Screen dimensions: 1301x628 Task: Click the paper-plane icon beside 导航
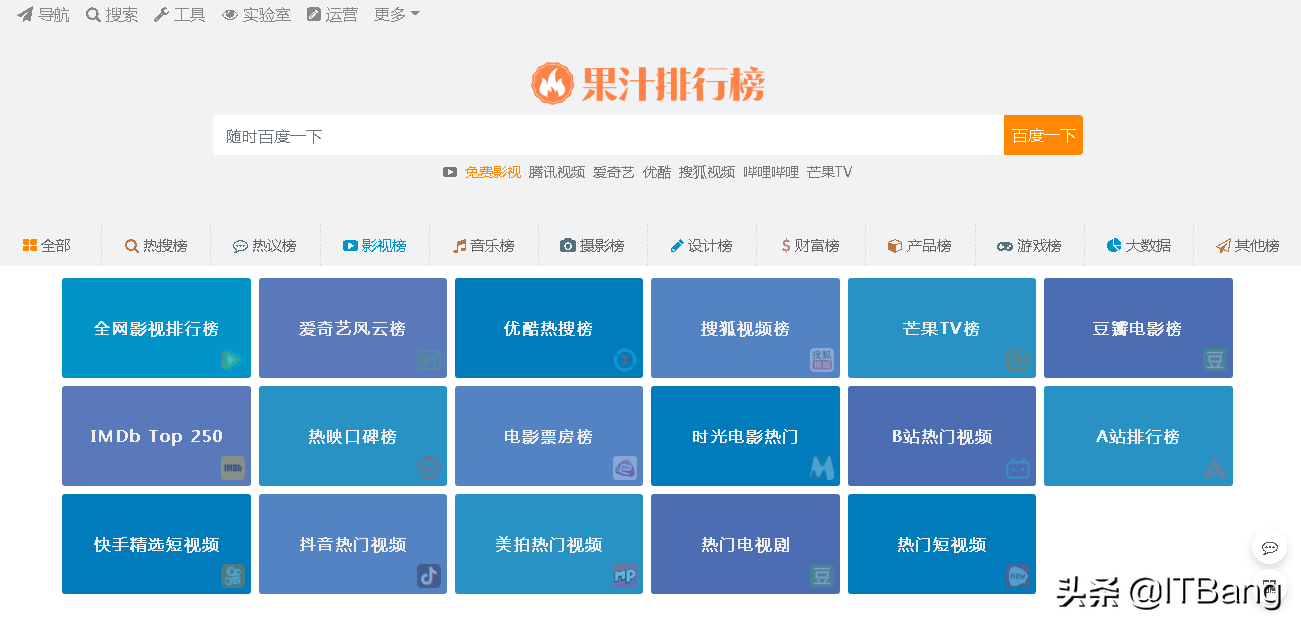click(25, 15)
